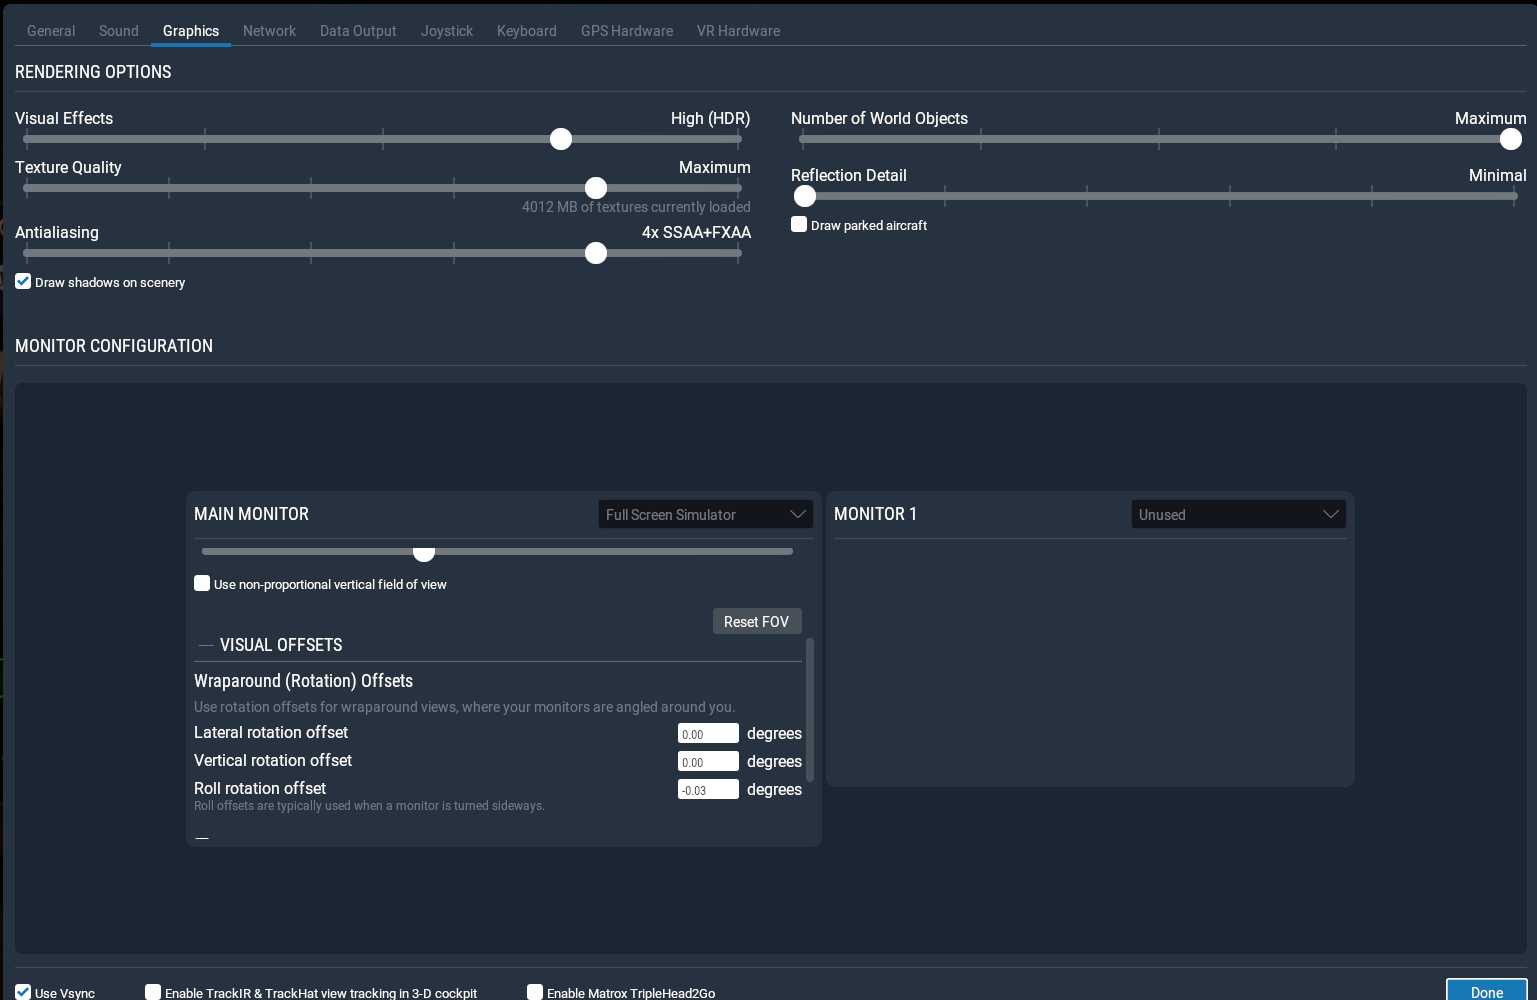The width and height of the screenshot is (1537, 1000).
Task: Click the Reset FOV button
Action: tap(757, 621)
